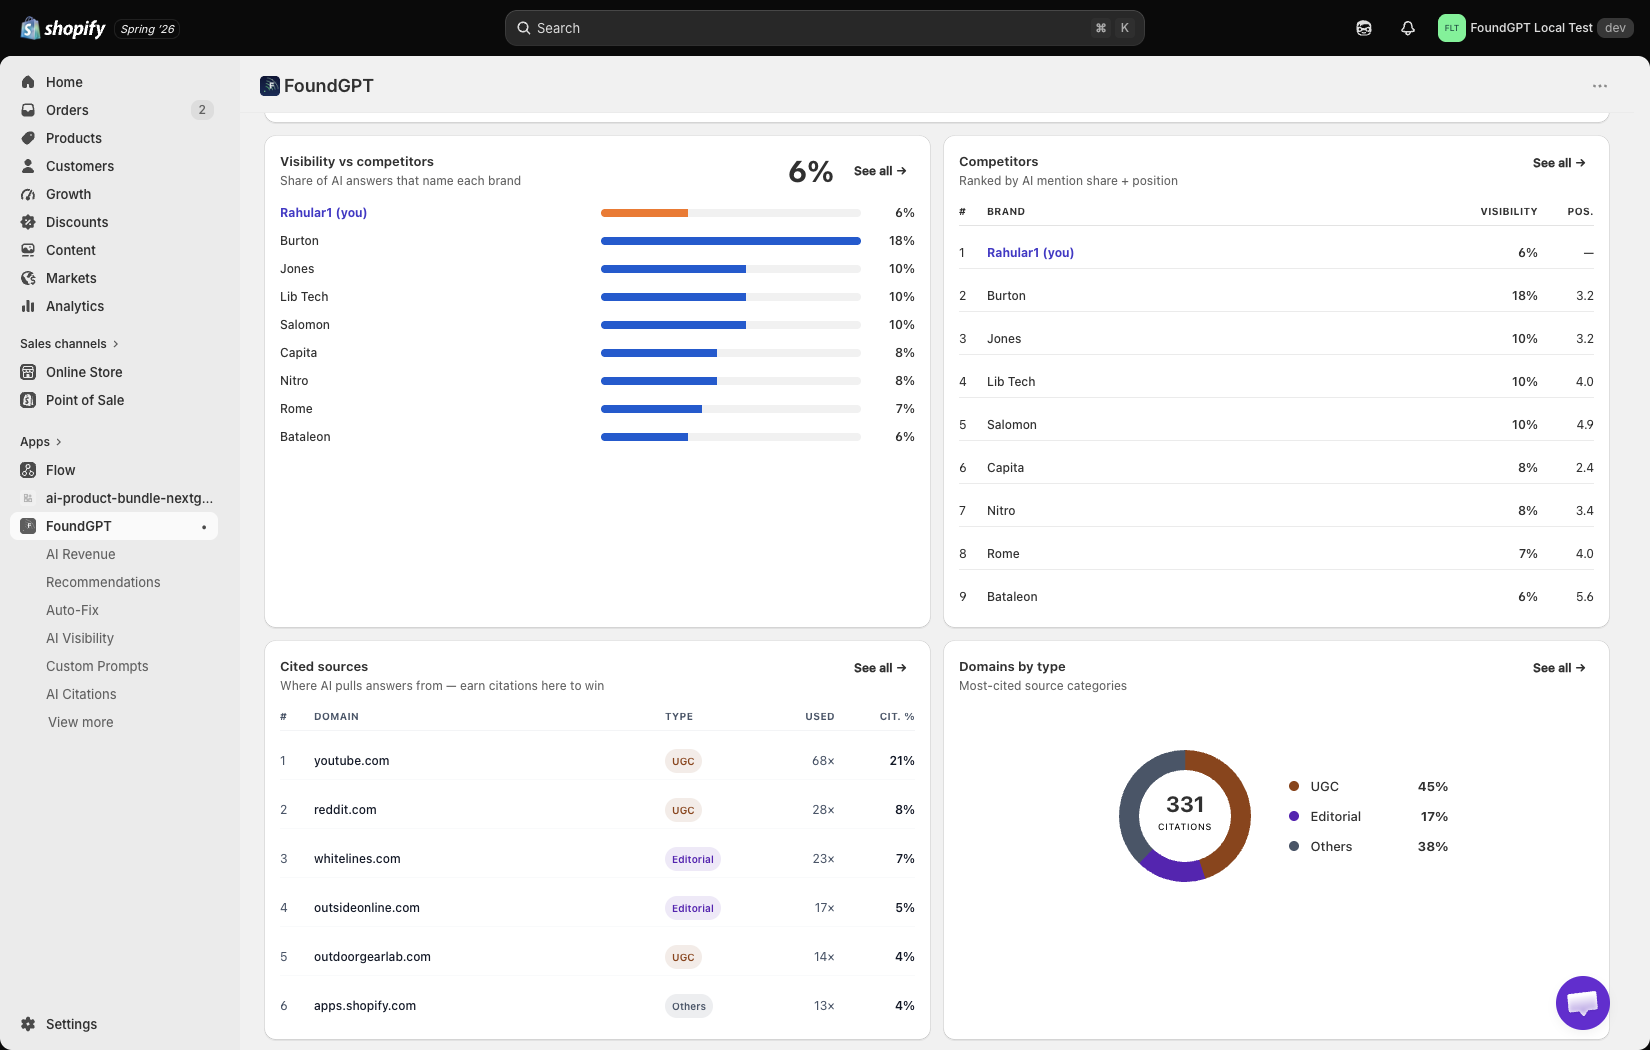Click the Orders icon in sidebar
The image size is (1650, 1050).
(x=28, y=110)
